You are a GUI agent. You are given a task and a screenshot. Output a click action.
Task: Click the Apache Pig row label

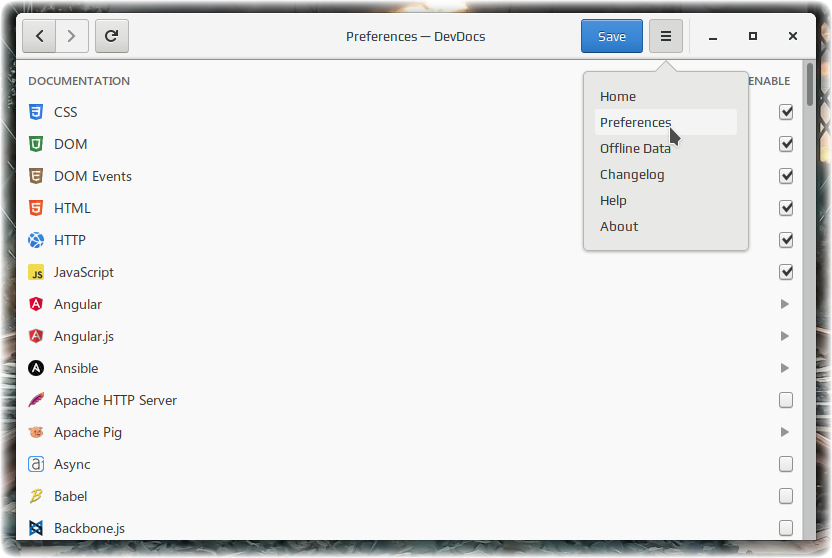(x=88, y=433)
